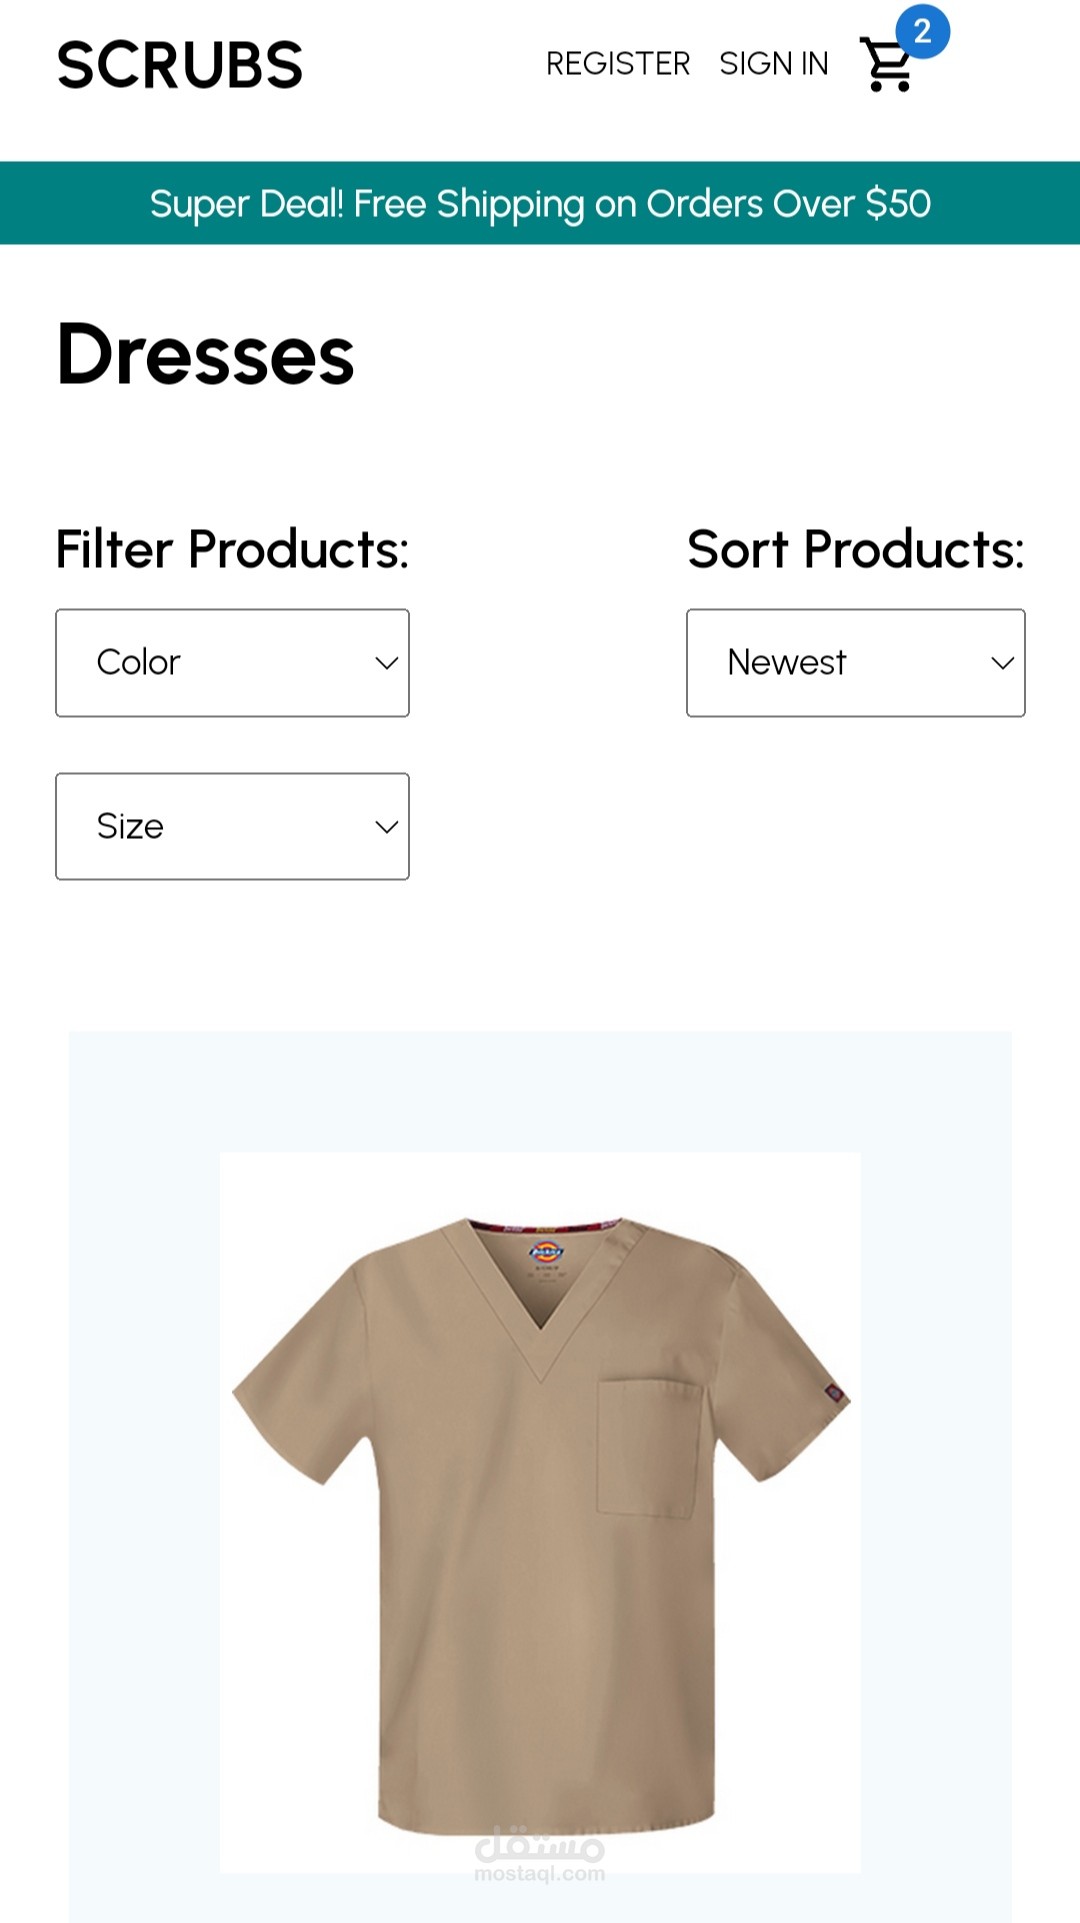Click the chevron arrow in Size dropdown
Screen dimensions: 1080x1923
[387, 827]
